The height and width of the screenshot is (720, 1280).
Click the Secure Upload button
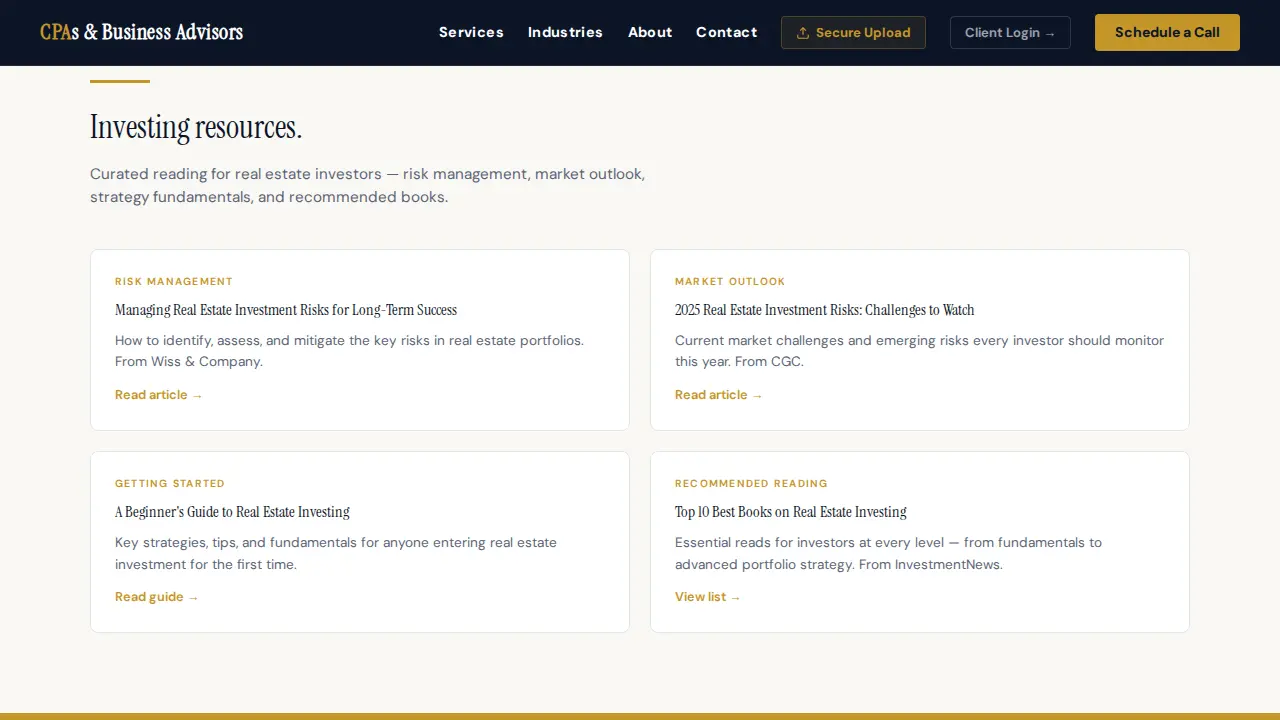[853, 32]
